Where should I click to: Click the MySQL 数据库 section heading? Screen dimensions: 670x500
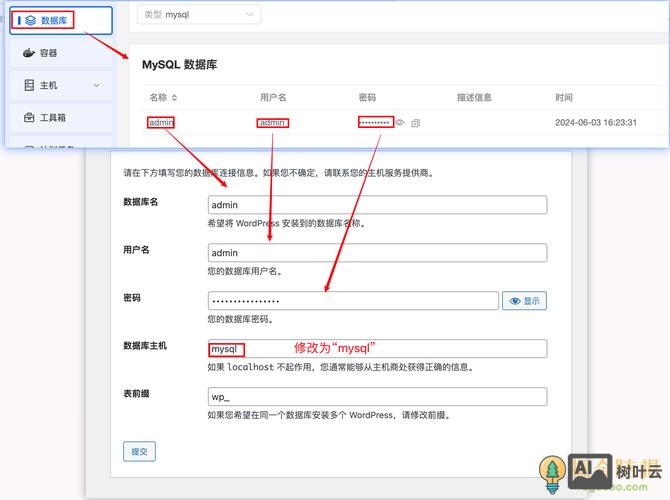pos(179,65)
